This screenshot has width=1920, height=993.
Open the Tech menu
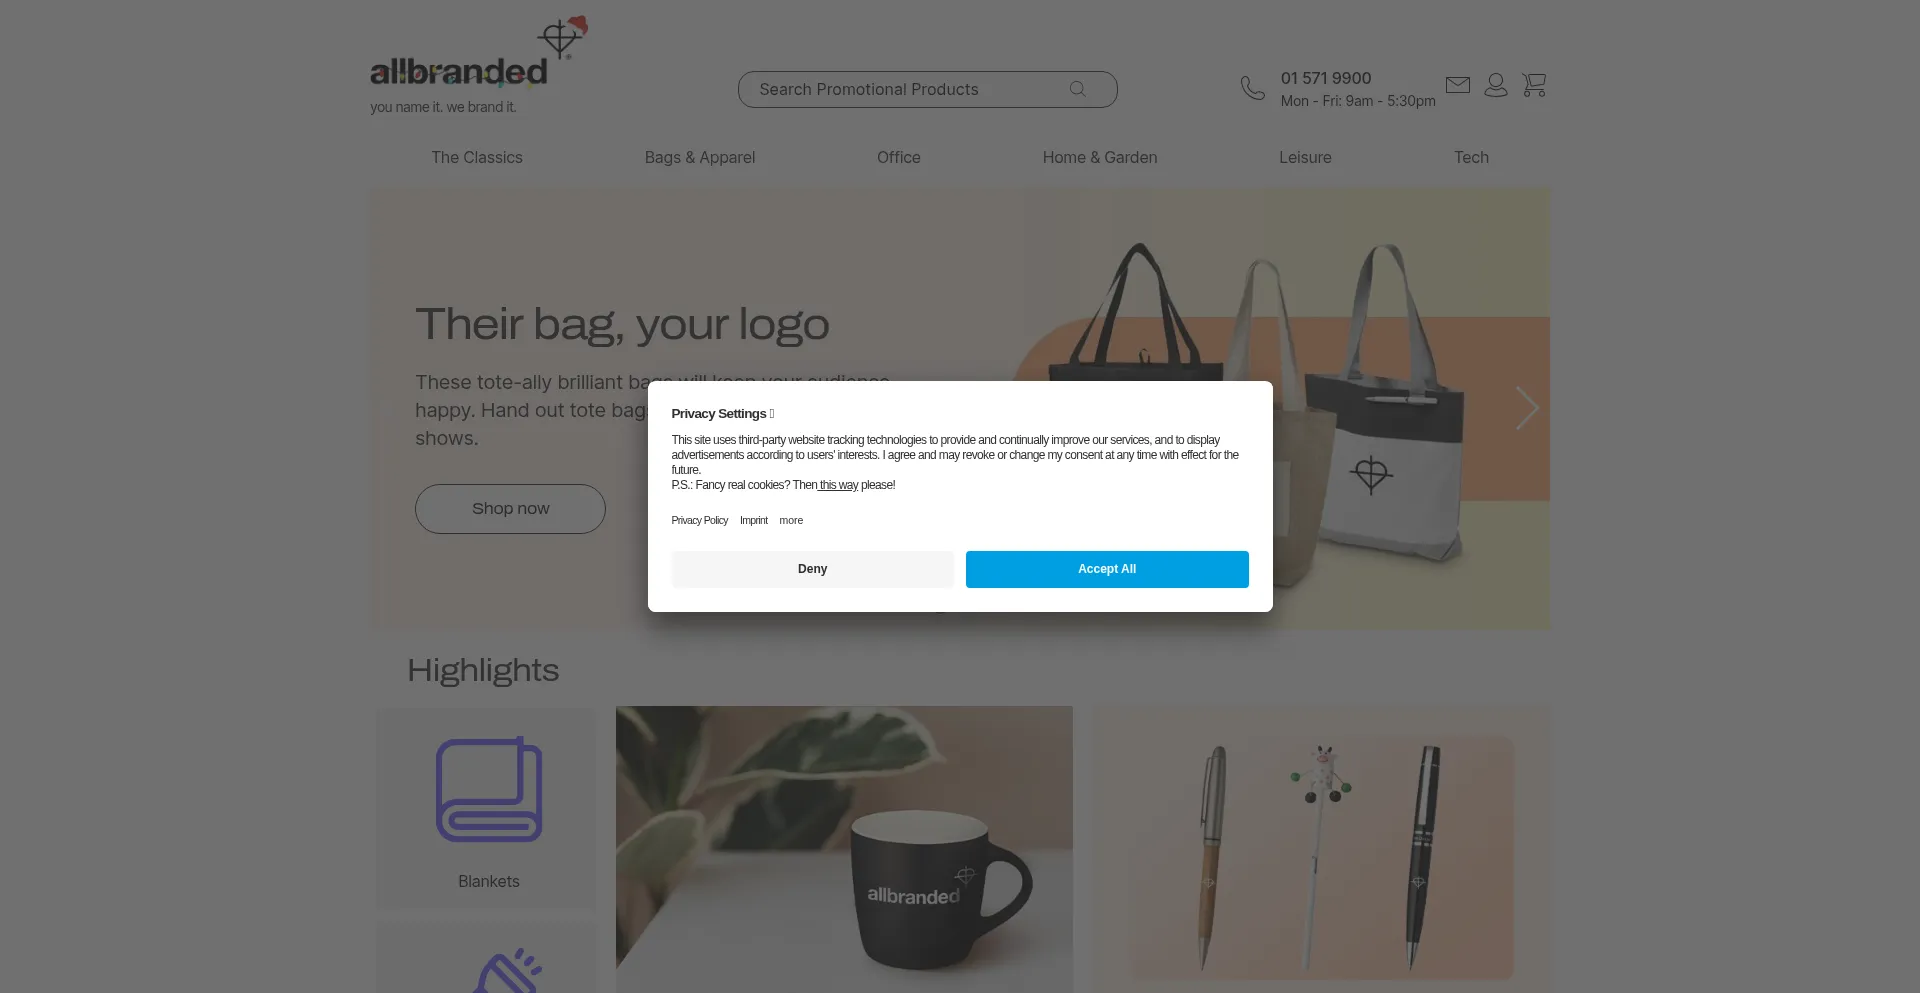pyautogui.click(x=1471, y=157)
